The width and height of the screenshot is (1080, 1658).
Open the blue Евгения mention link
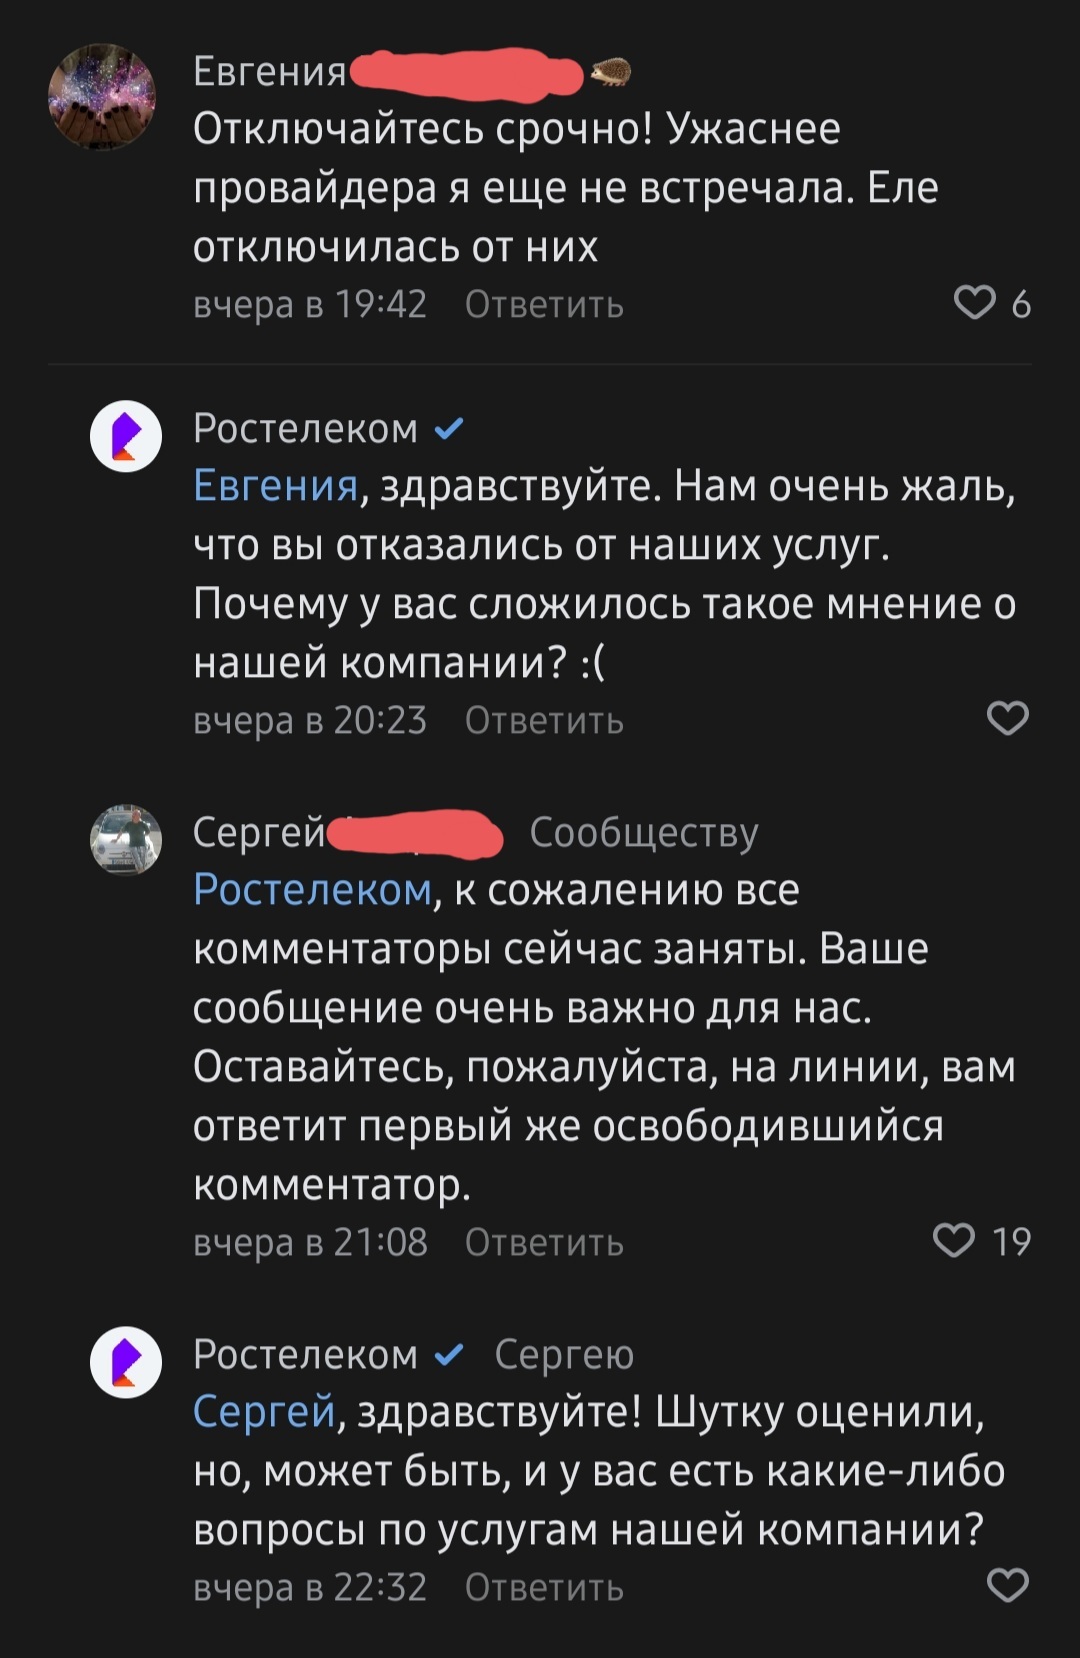point(275,486)
